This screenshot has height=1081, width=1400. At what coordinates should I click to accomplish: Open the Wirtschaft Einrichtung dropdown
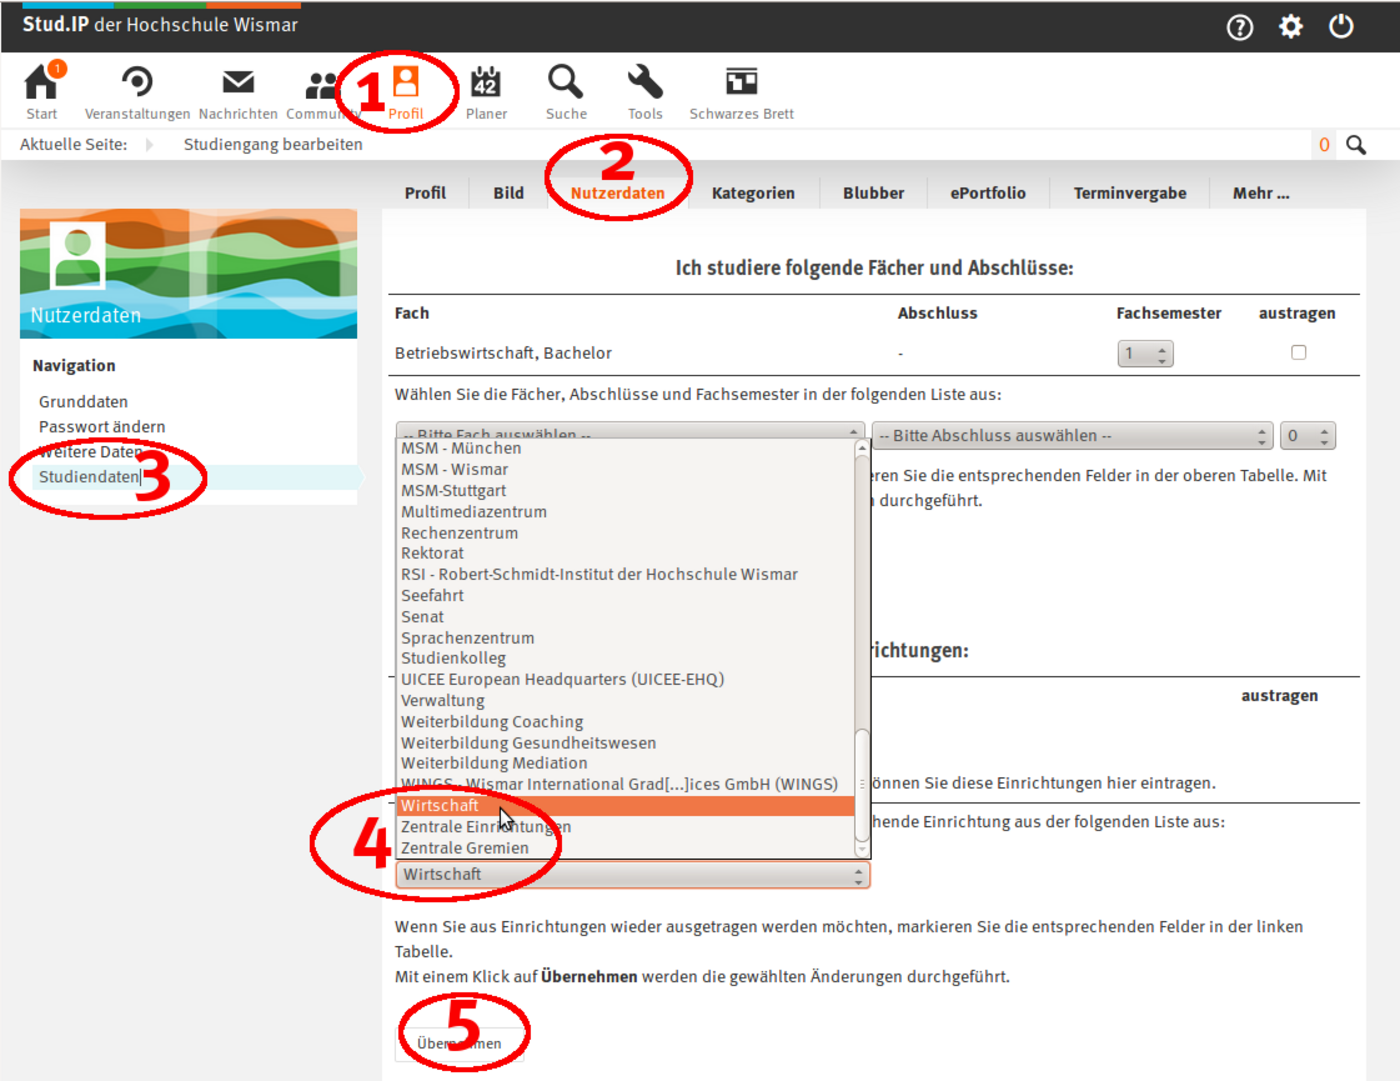point(632,875)
